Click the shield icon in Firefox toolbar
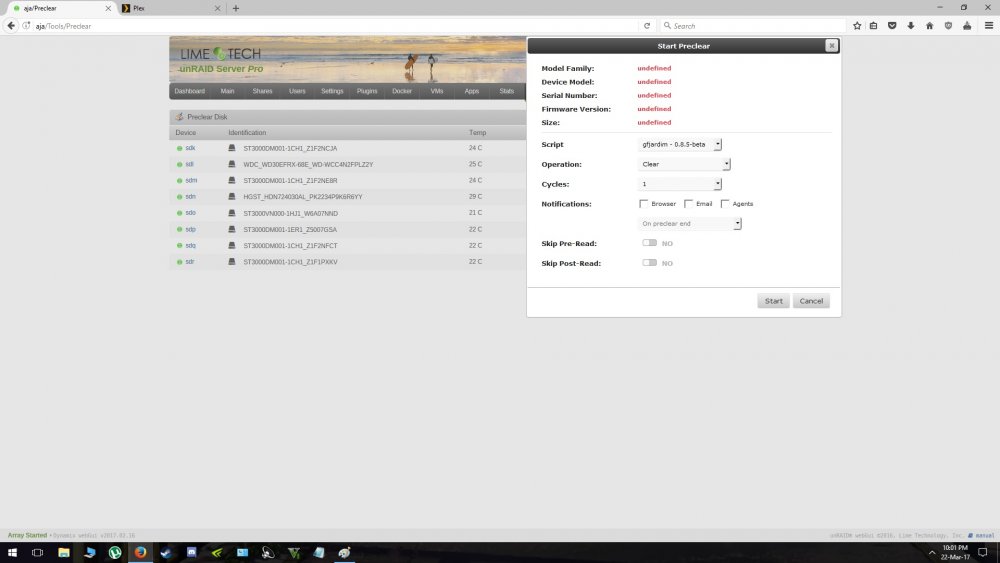The image size is (1000, 563). pyautogui.click(x=948, y=26)
